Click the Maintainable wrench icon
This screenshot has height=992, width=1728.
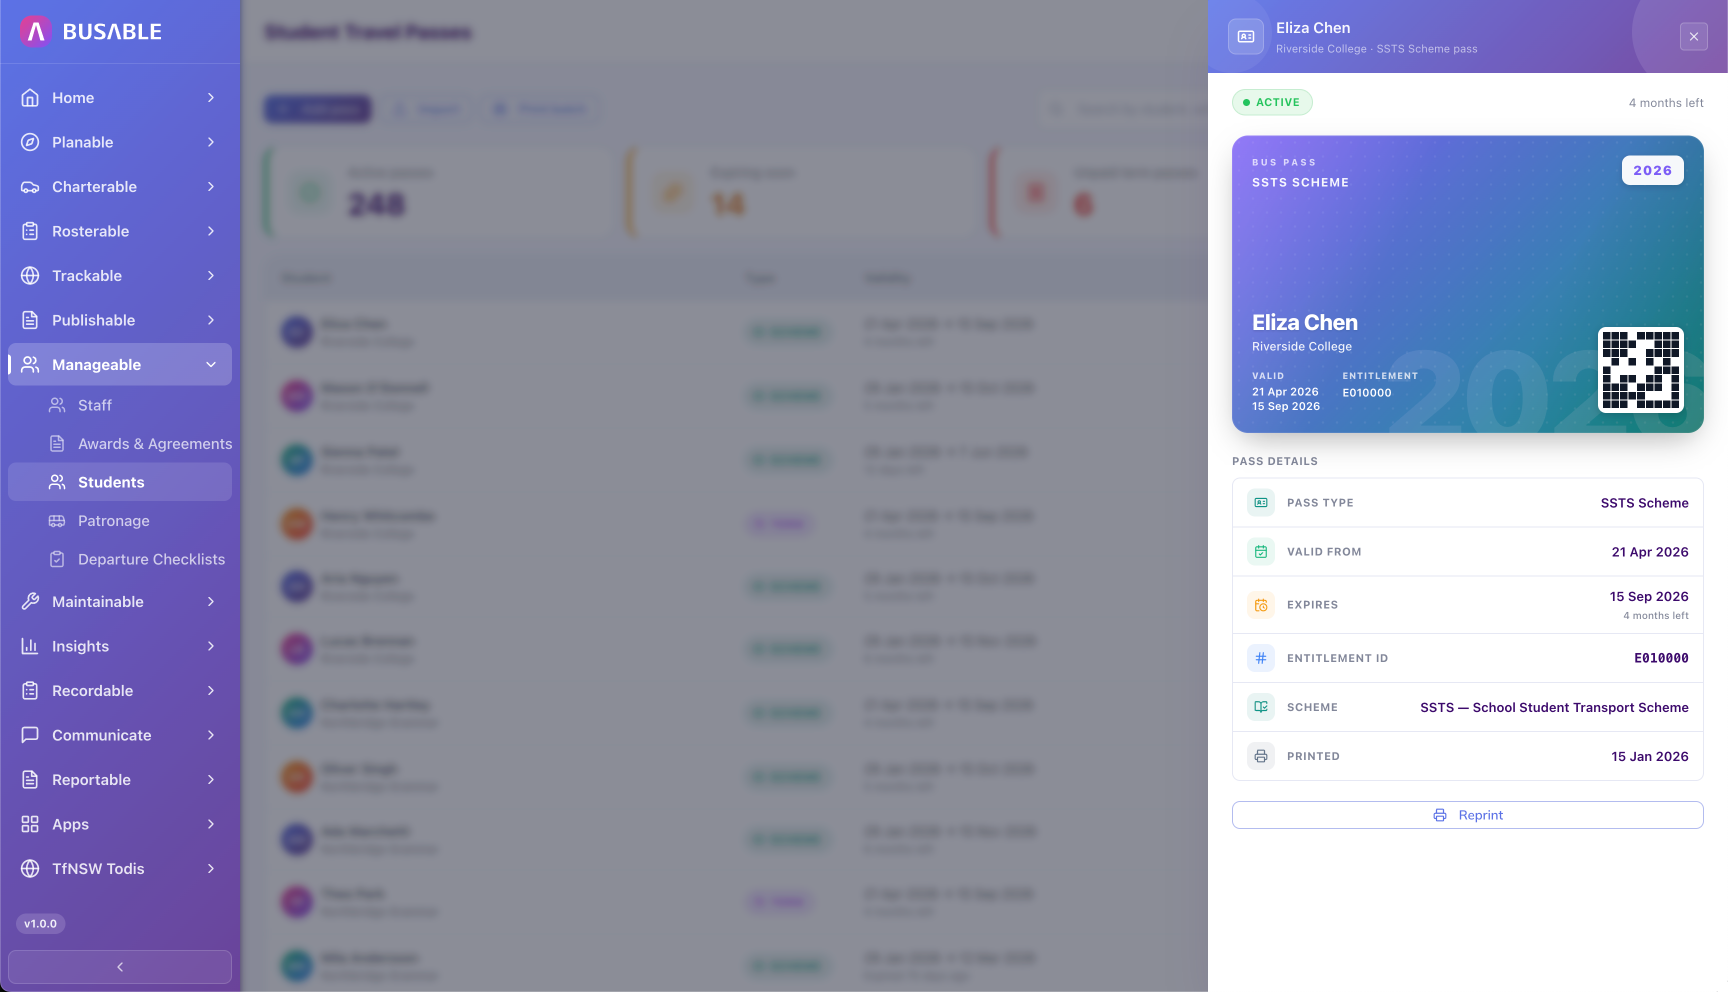(30, 602)
